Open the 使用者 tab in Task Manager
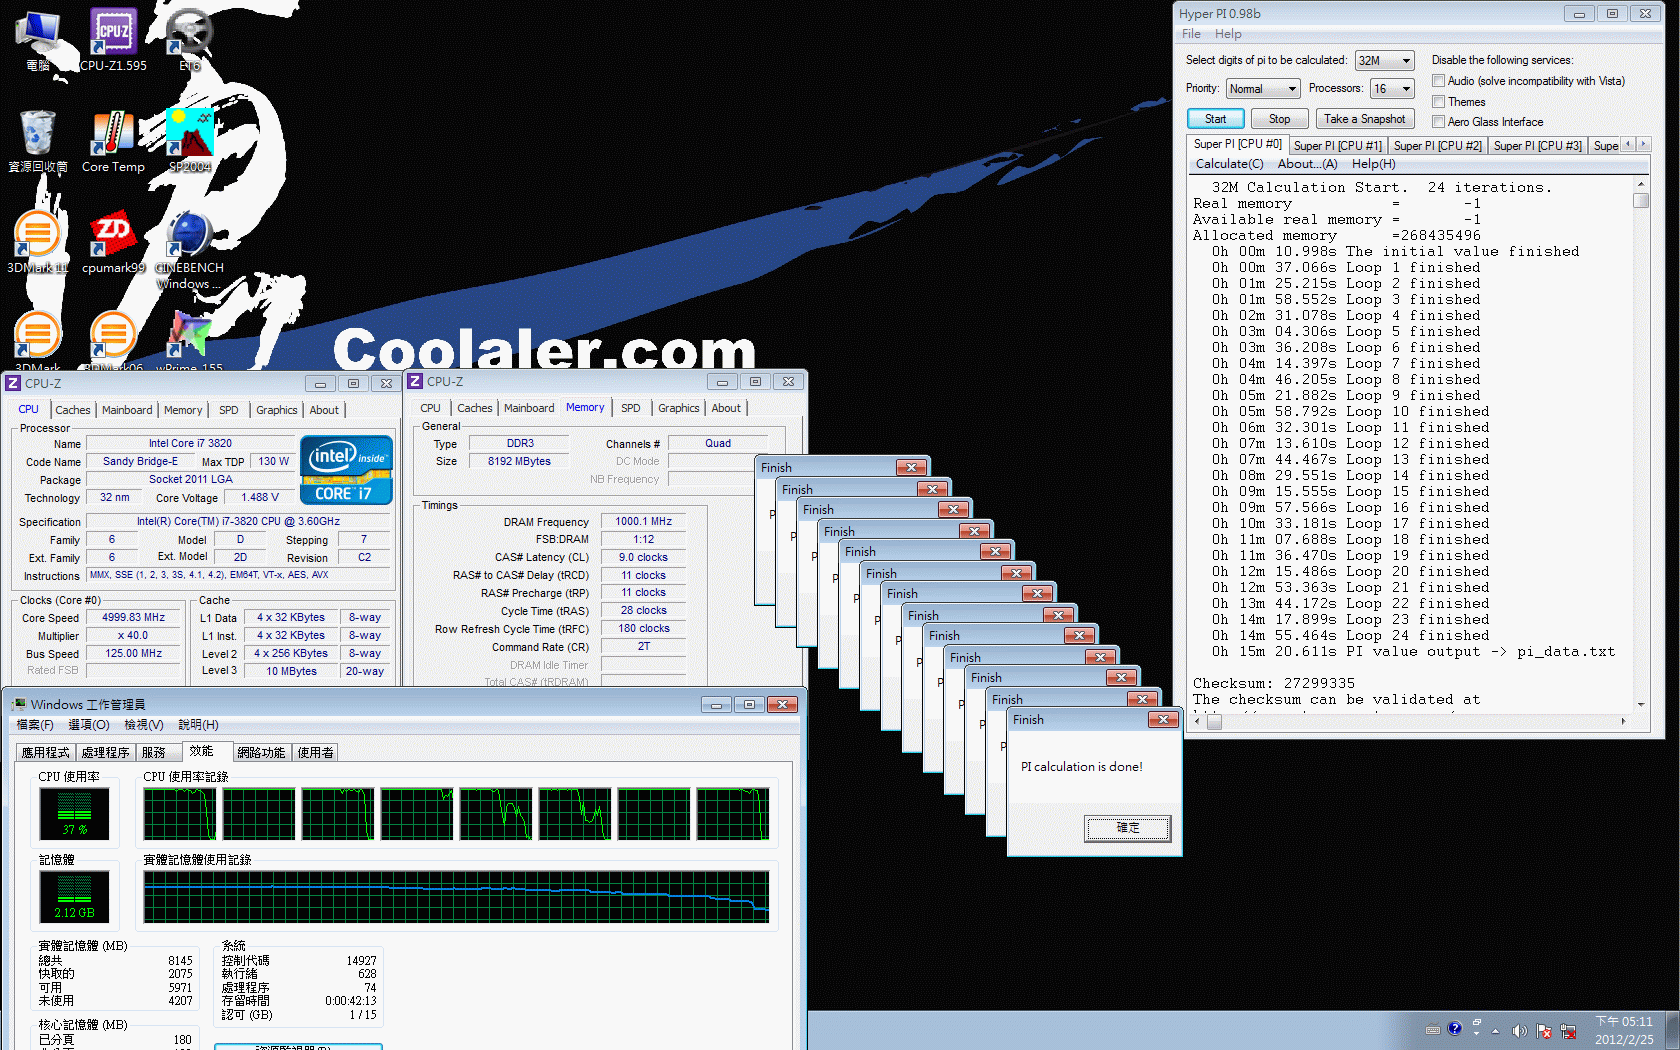This screenshot has width=1680, height=1050. (316, 752)
